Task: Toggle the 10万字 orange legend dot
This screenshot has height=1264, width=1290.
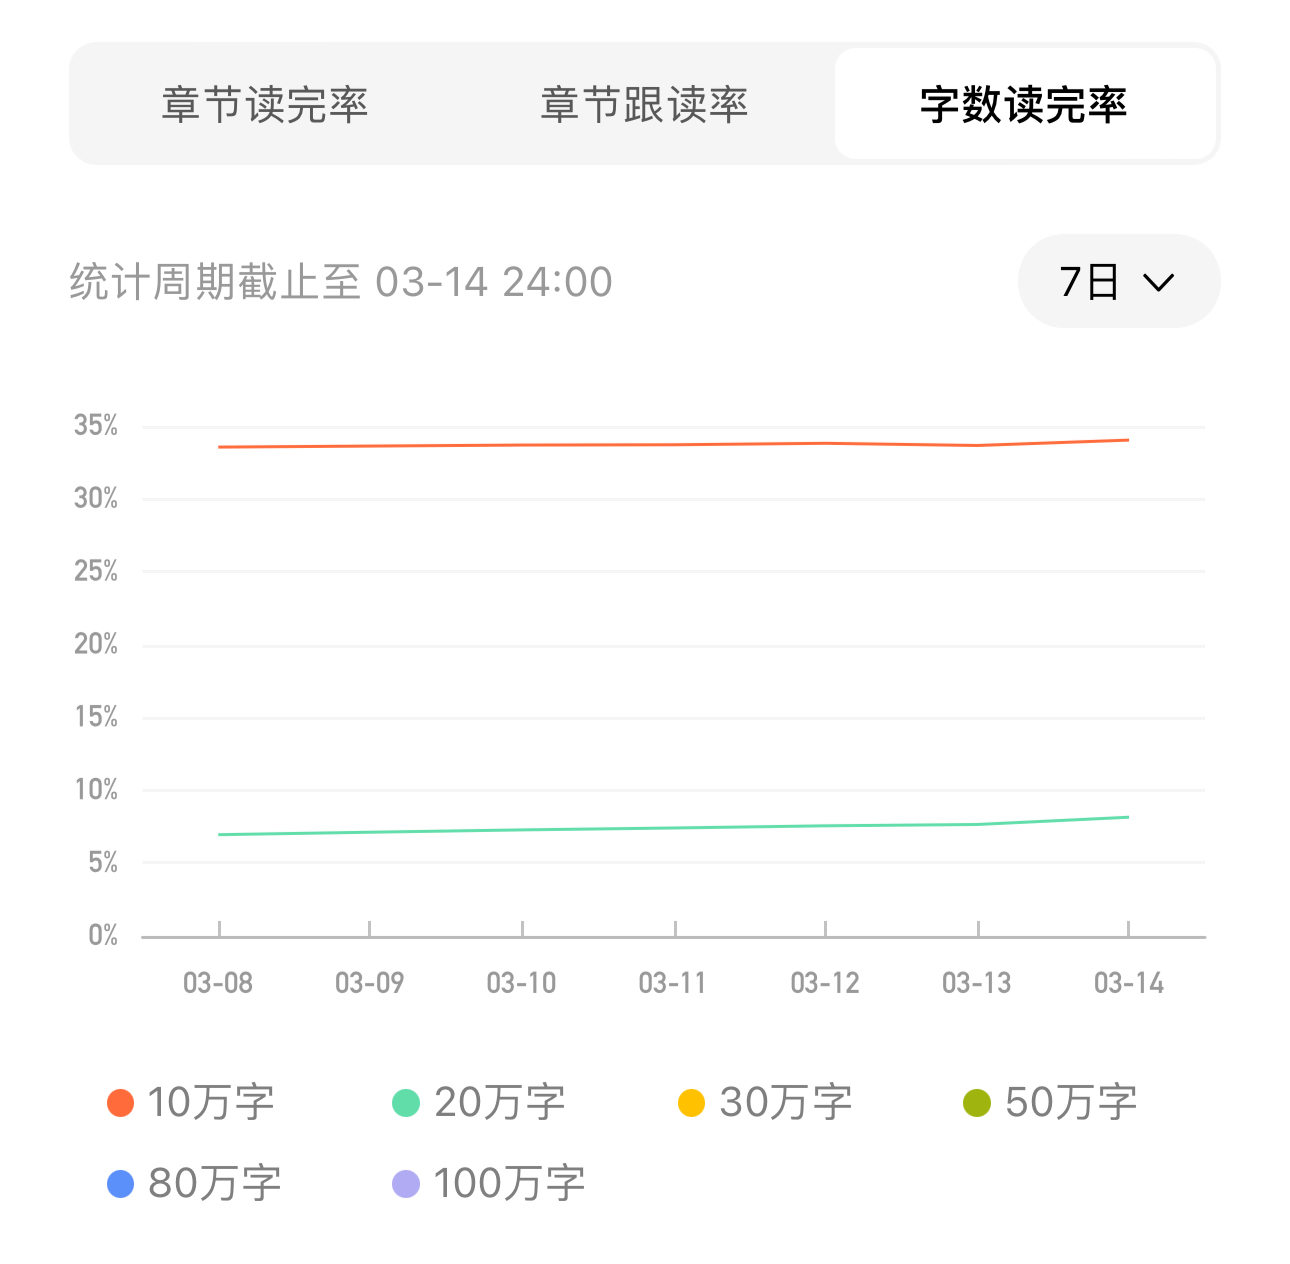Action: [121, 1103]
